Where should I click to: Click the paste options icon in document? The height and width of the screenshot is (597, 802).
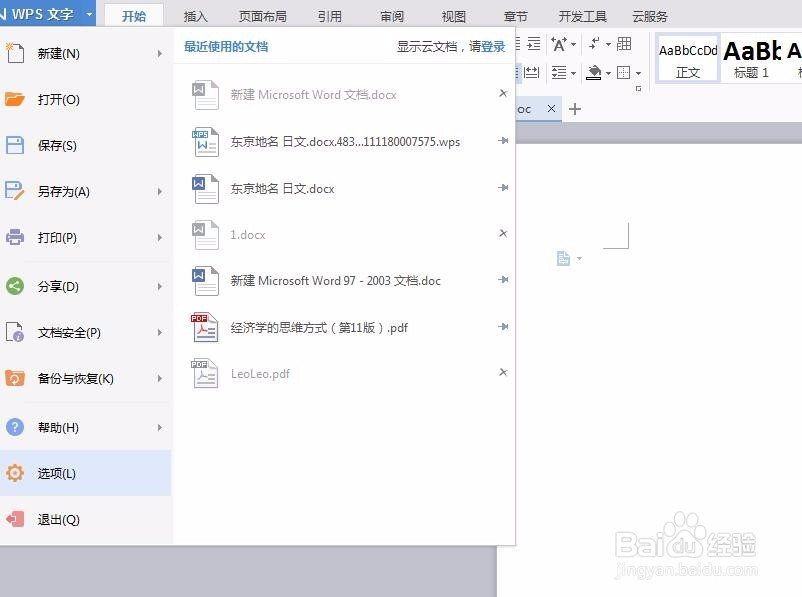[x=564, y=258]
